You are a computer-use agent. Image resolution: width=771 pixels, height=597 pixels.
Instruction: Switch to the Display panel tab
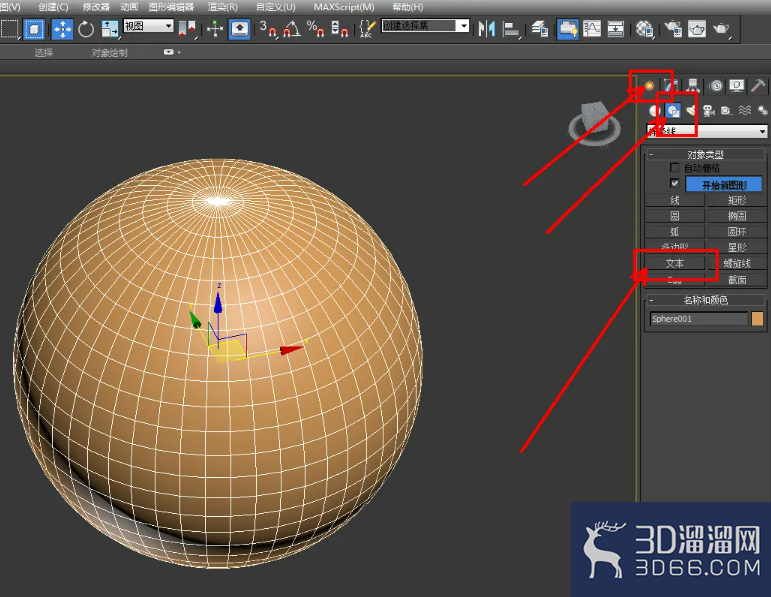coord(737,86)
